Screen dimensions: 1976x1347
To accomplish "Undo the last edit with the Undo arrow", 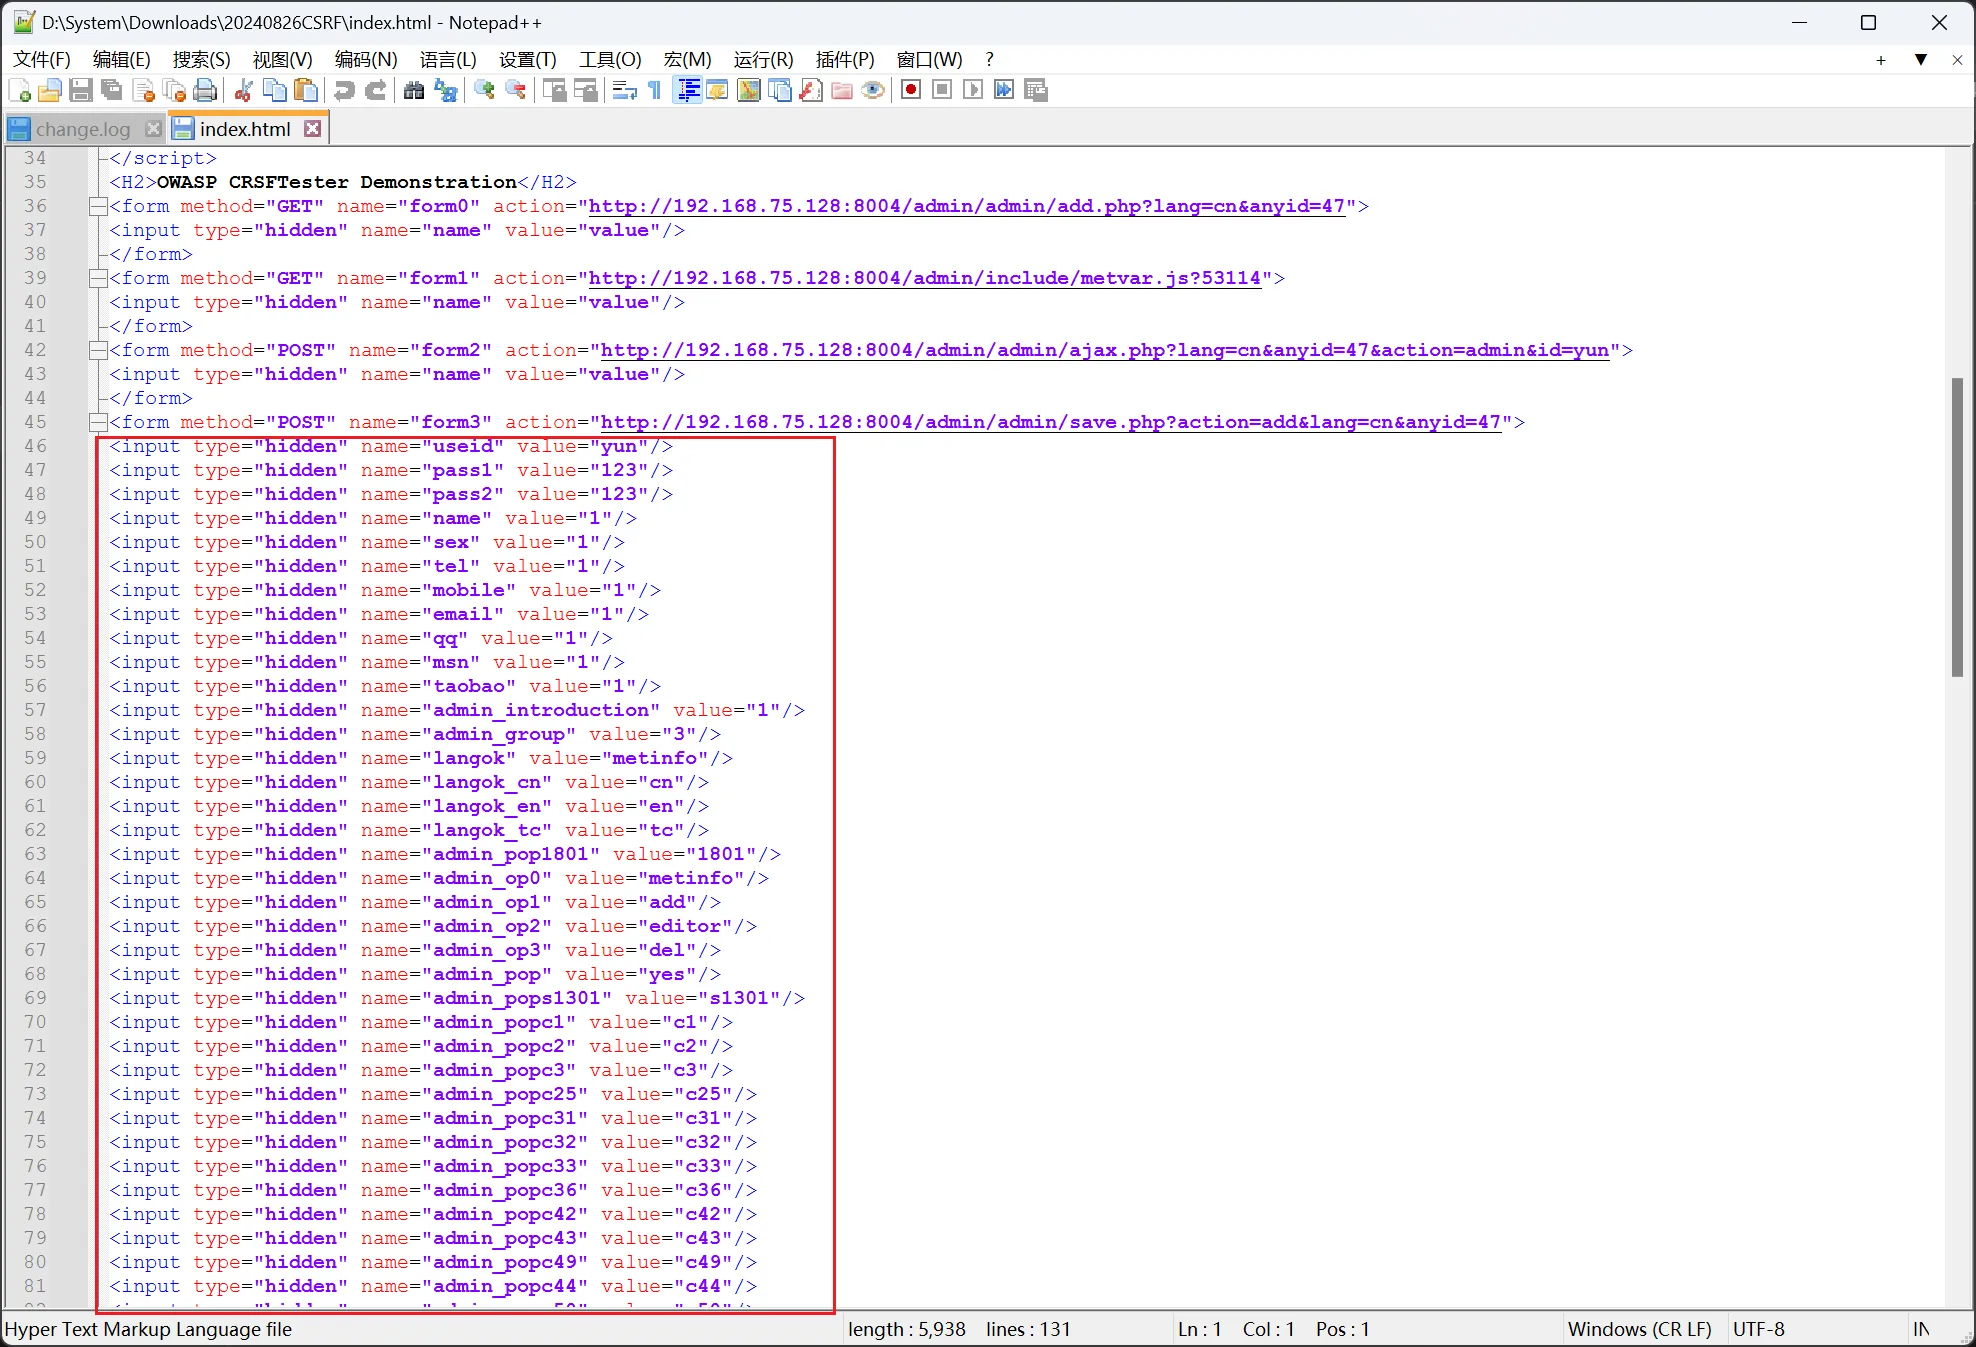I will pos(344,91).
